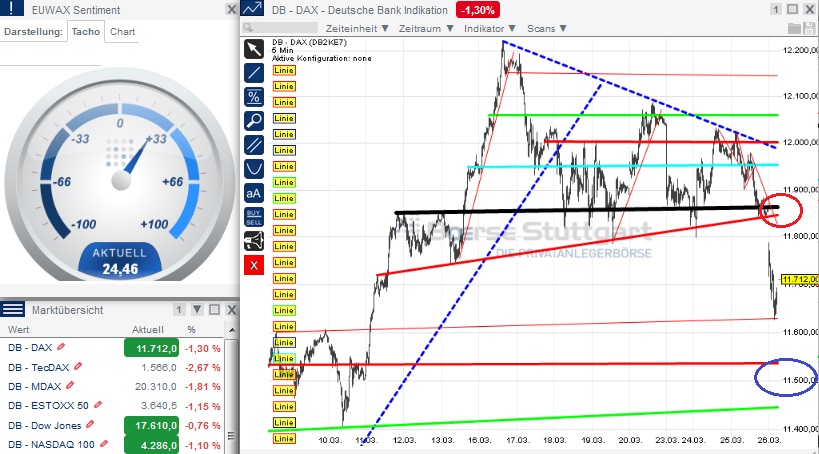Maximize the Marktübersicht panel

[214, 310]
